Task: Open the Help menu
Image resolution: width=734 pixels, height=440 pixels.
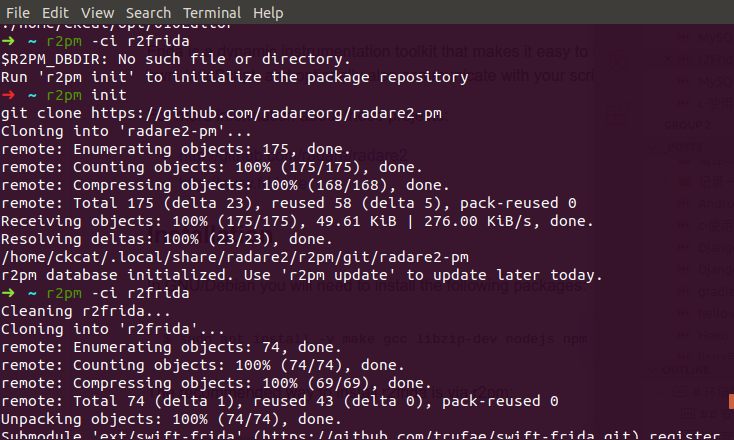Action: point(268,13)
